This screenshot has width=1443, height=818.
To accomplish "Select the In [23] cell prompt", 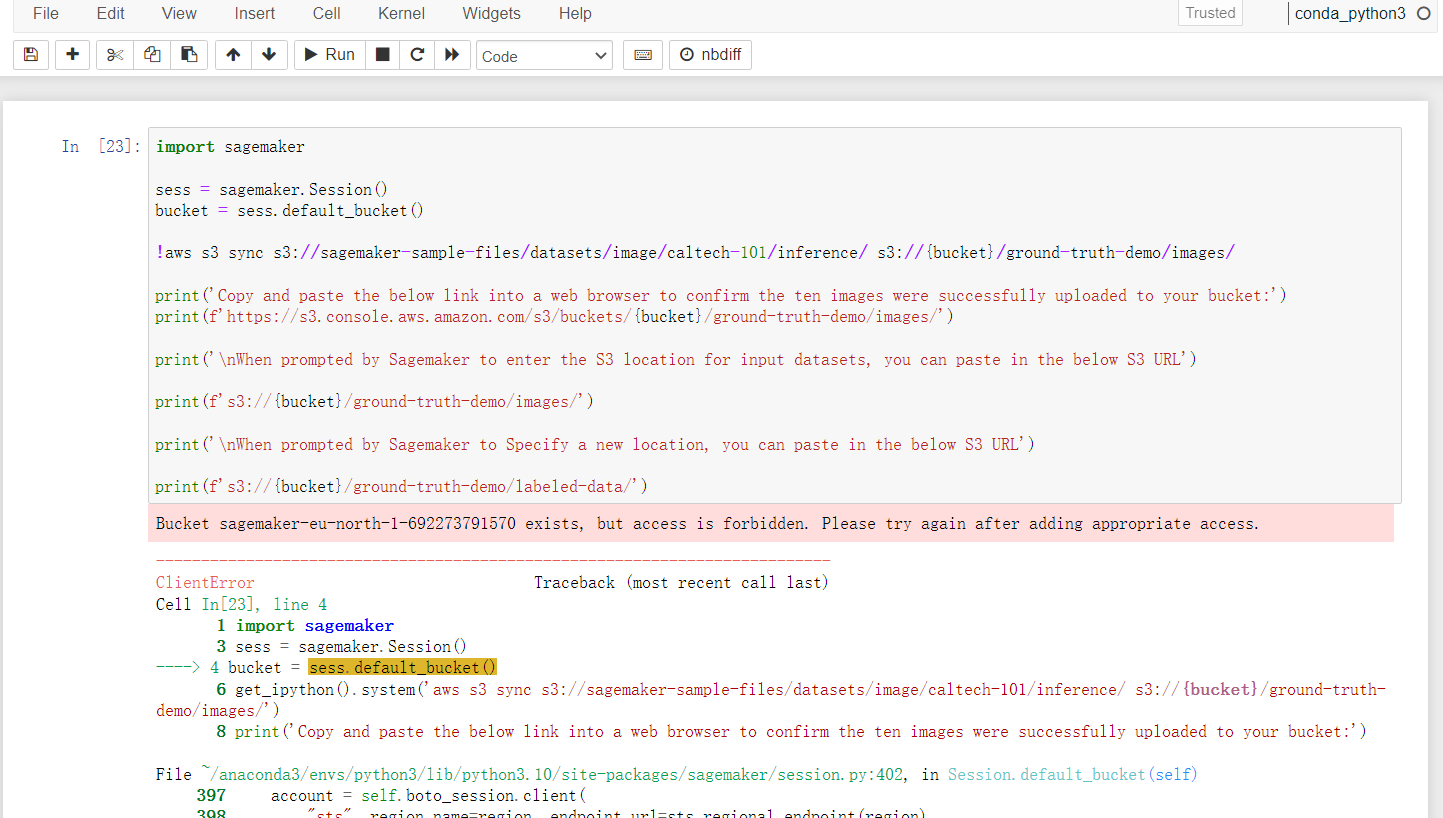I will coord(100,147).
